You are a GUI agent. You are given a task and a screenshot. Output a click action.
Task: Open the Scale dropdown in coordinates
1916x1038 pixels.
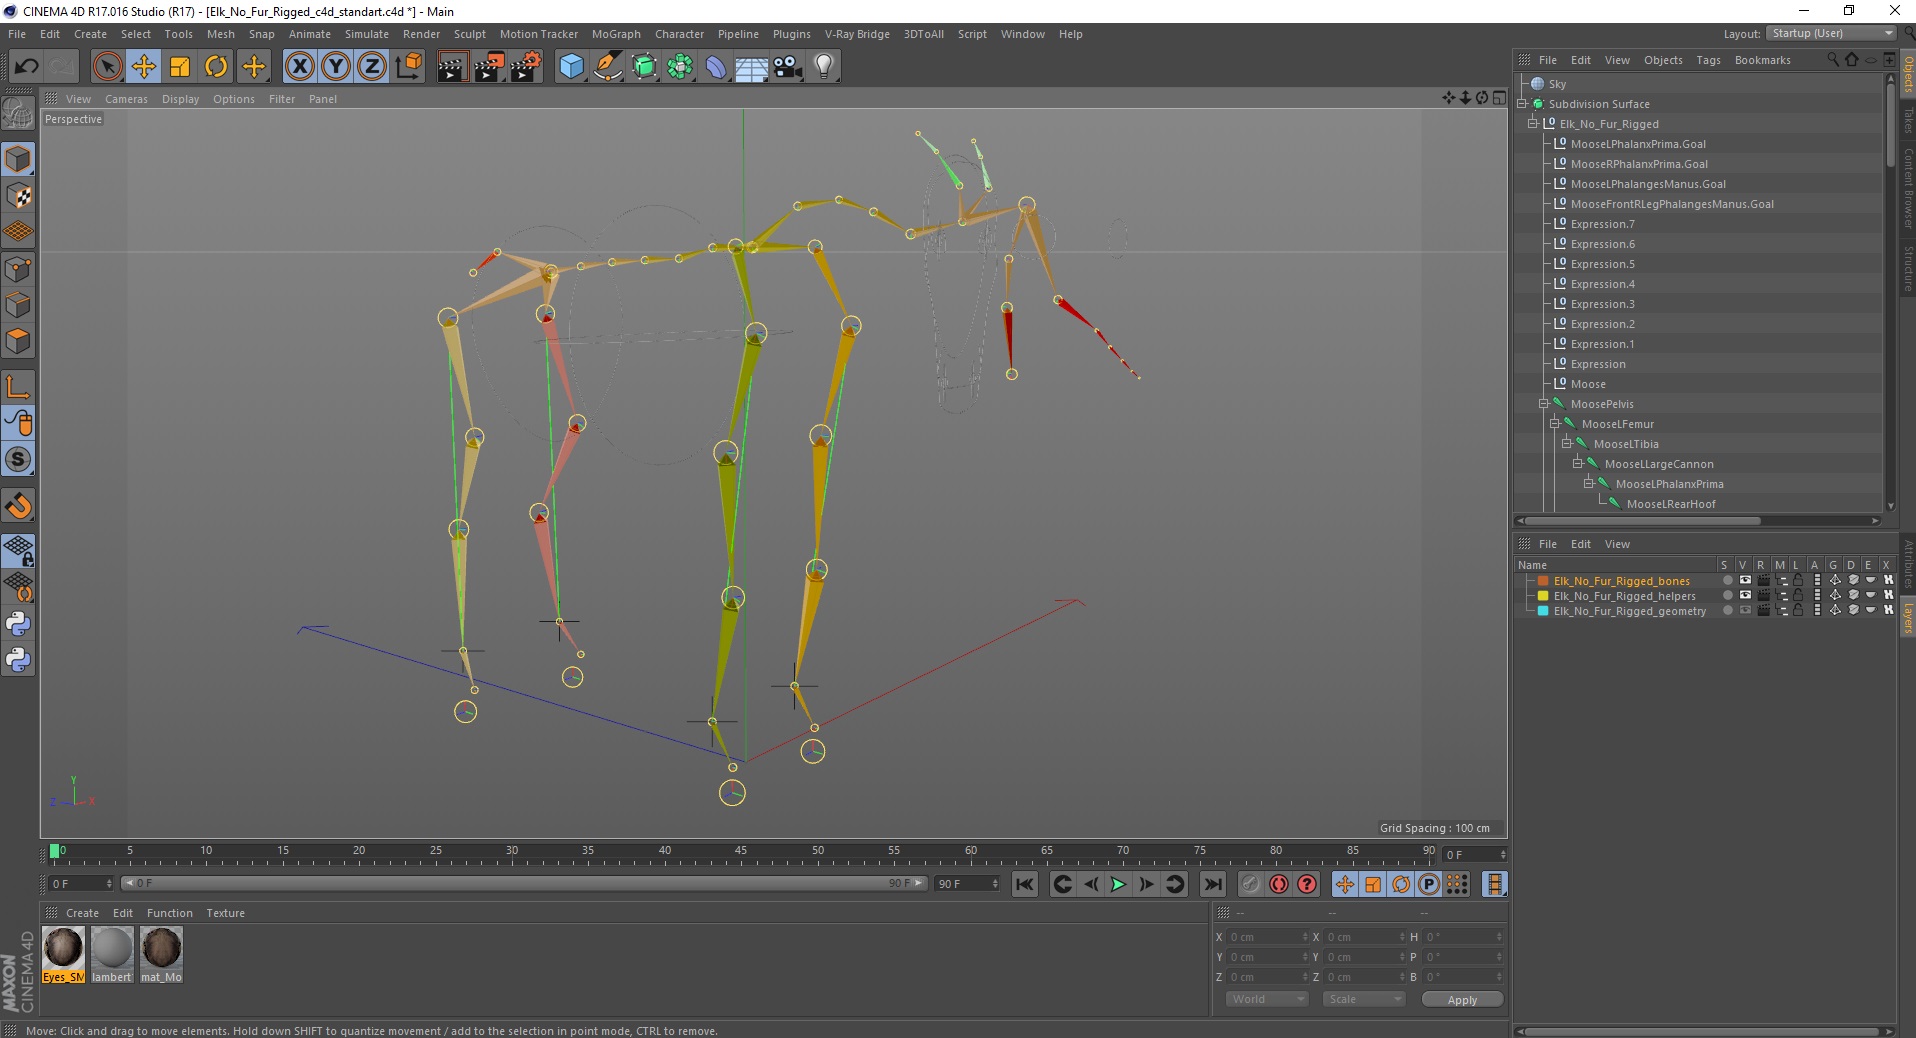pyautogui.click(x=1364, y=999)
